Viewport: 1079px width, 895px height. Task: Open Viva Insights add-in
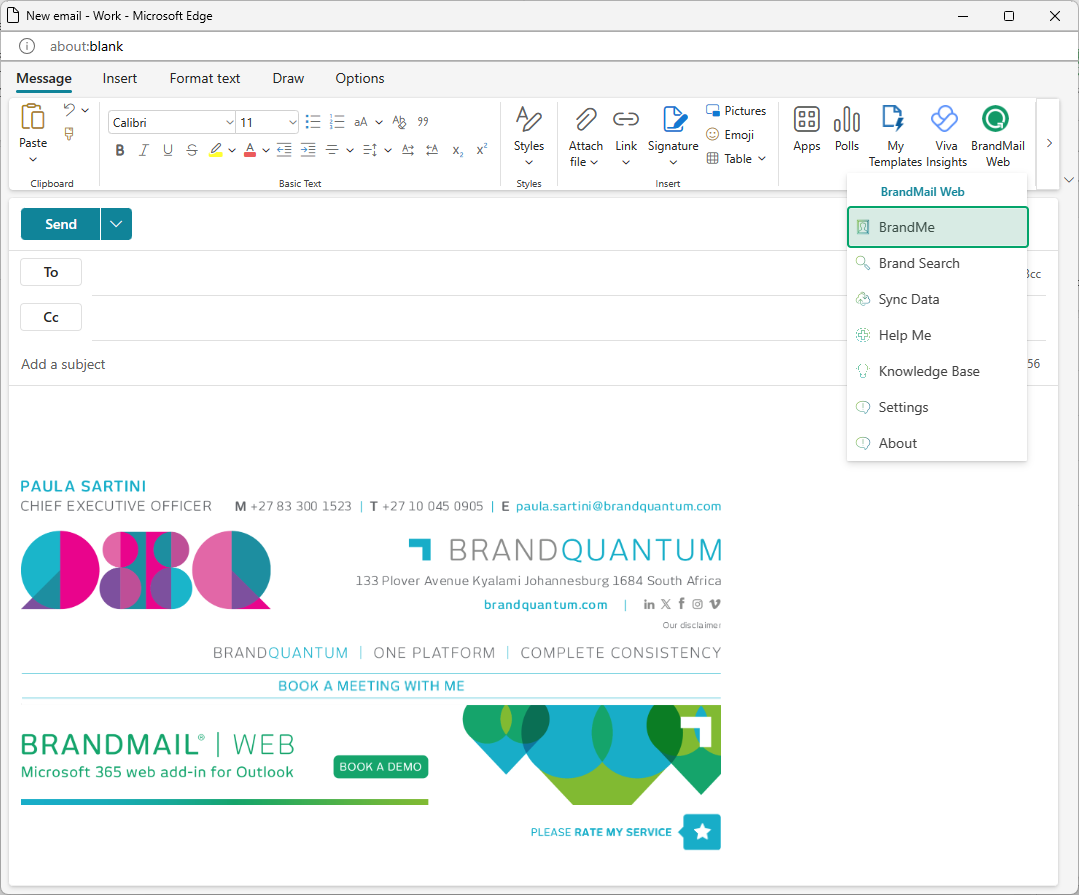pyautogui.click(x=946, y=136)
